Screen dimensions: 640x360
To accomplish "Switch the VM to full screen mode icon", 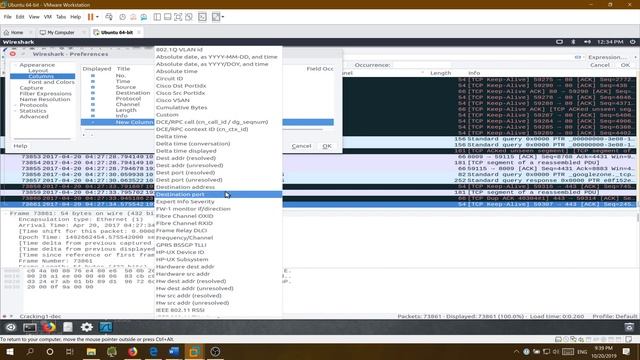I will [x=178, y=17].
